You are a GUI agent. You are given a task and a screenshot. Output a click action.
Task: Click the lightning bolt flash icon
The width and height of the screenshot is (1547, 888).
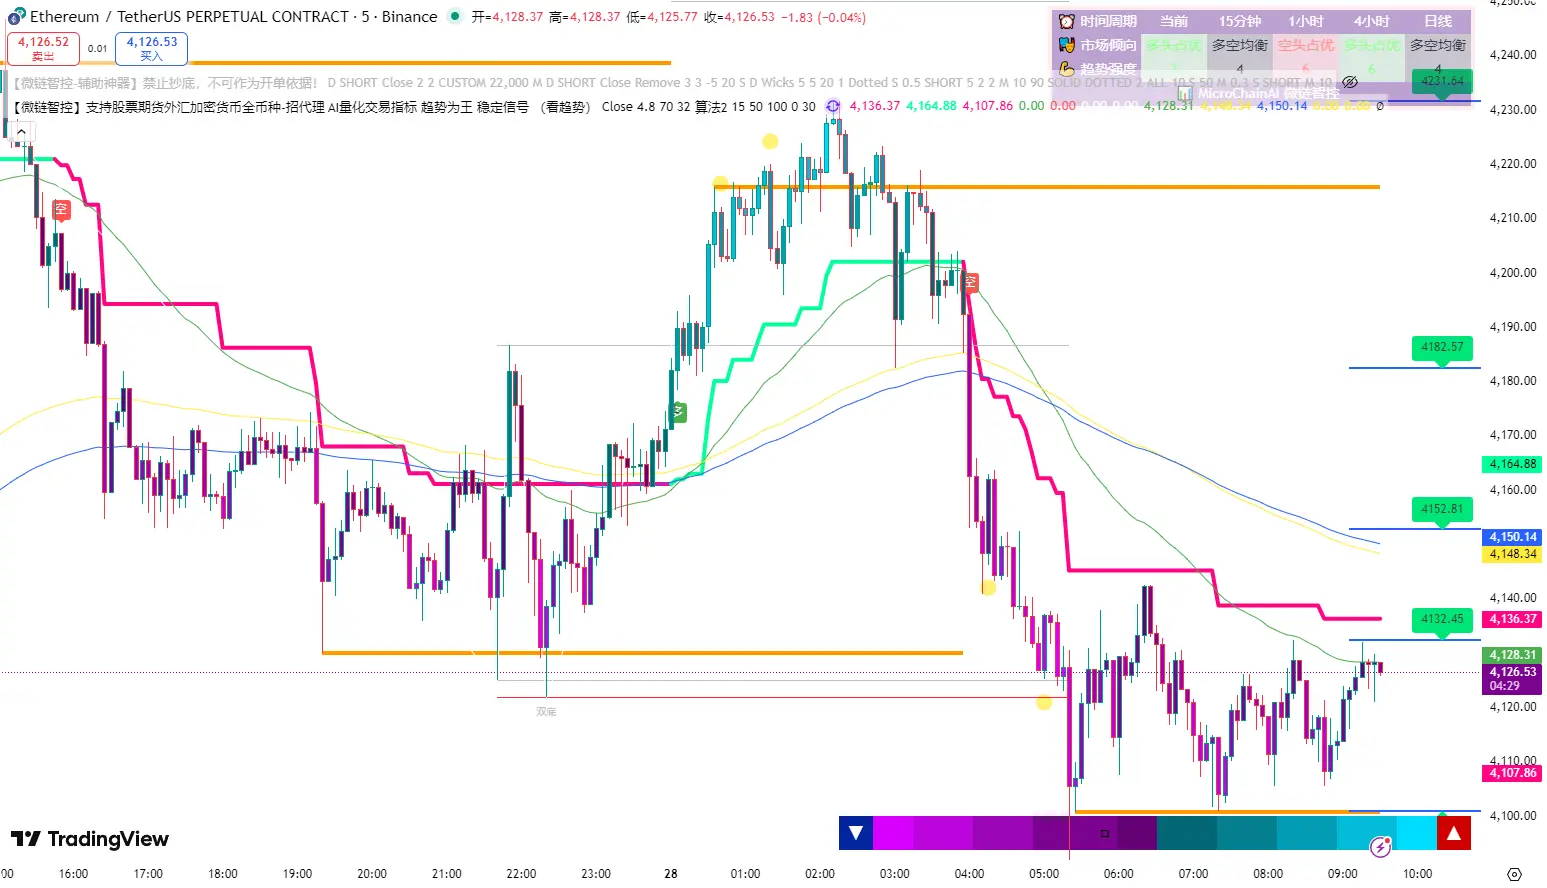tap(1381, 848)
